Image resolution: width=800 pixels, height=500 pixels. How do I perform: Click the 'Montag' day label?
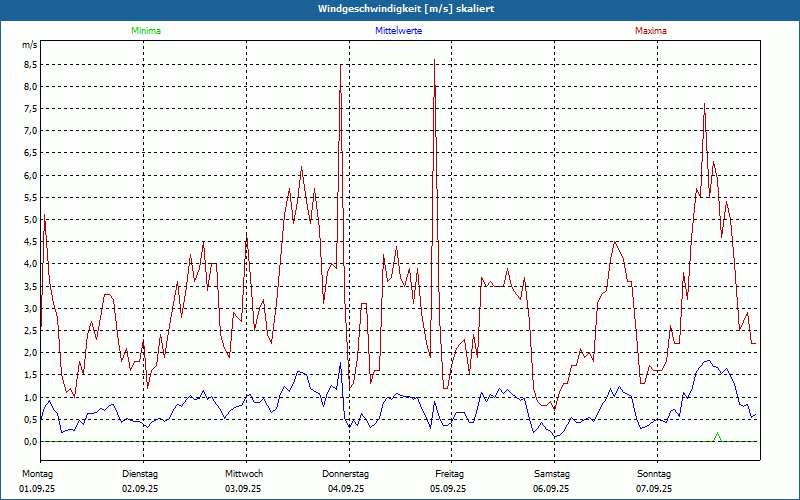37,474
